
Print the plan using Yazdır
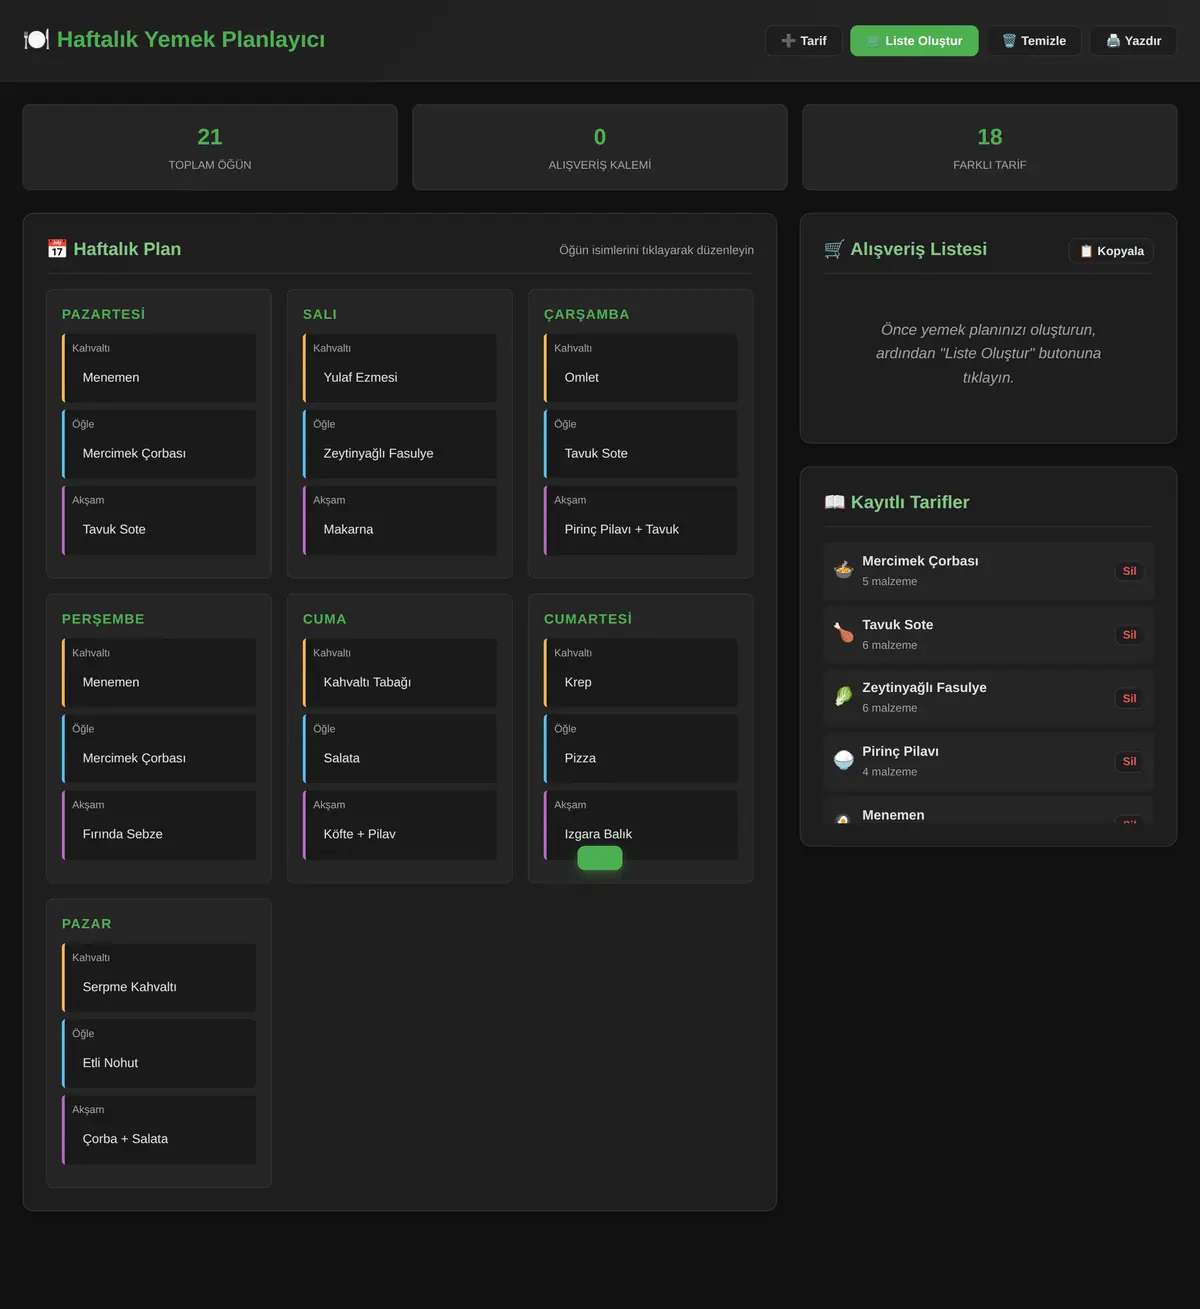point(1133,41)
